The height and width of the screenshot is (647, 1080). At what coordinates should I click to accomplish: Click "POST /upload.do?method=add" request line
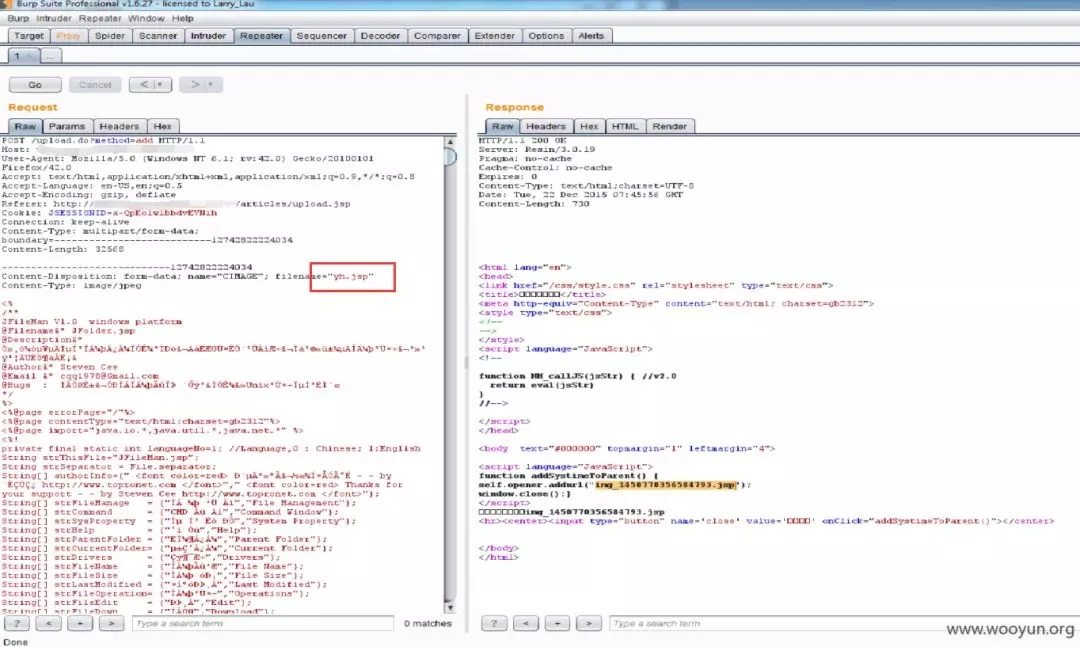pos(103,141)
